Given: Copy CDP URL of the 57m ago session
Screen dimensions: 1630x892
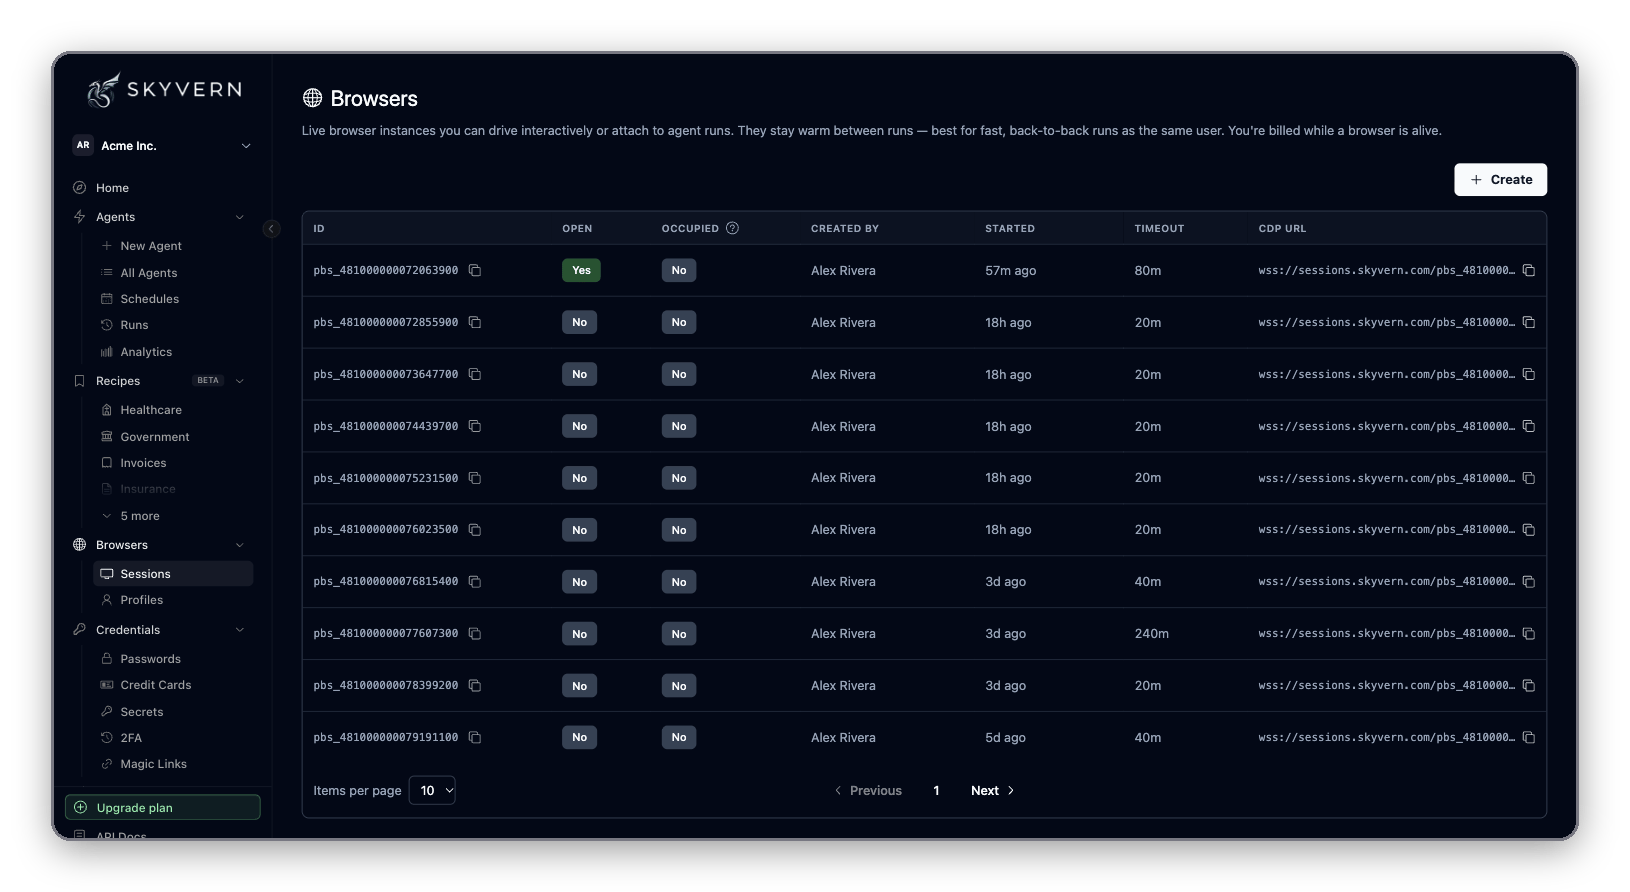Looking at the screenshot, I should (1529, 271).
